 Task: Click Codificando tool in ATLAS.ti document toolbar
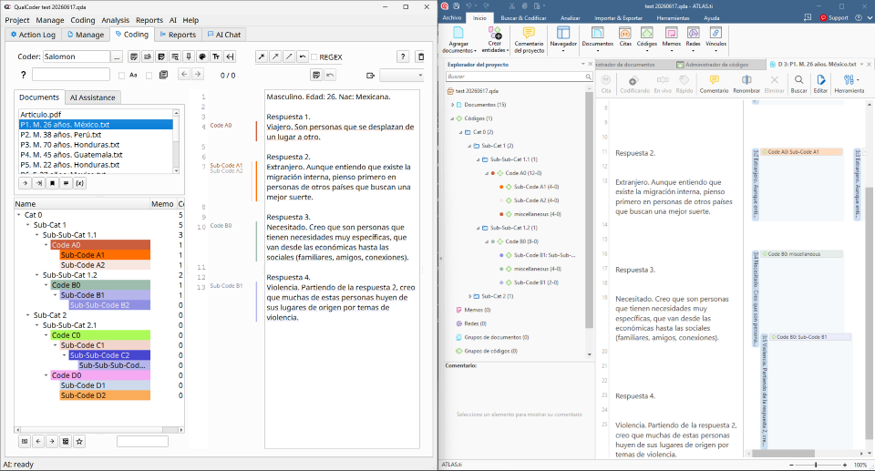[x=634, y=84]
